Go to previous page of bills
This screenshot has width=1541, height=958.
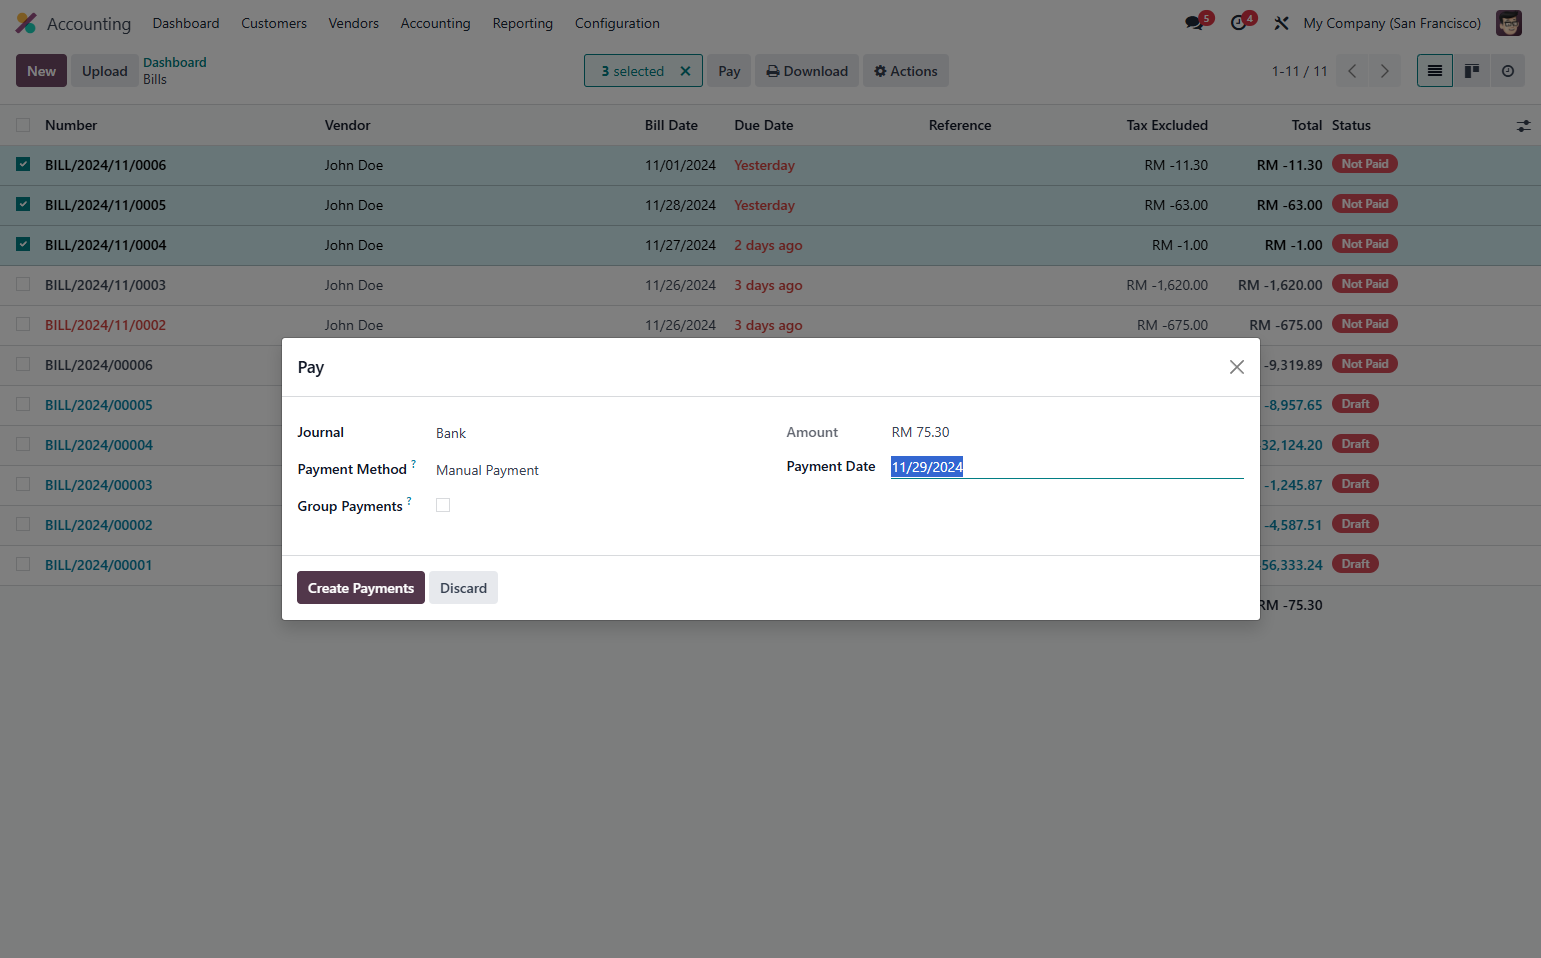[x=1352, y=71]
